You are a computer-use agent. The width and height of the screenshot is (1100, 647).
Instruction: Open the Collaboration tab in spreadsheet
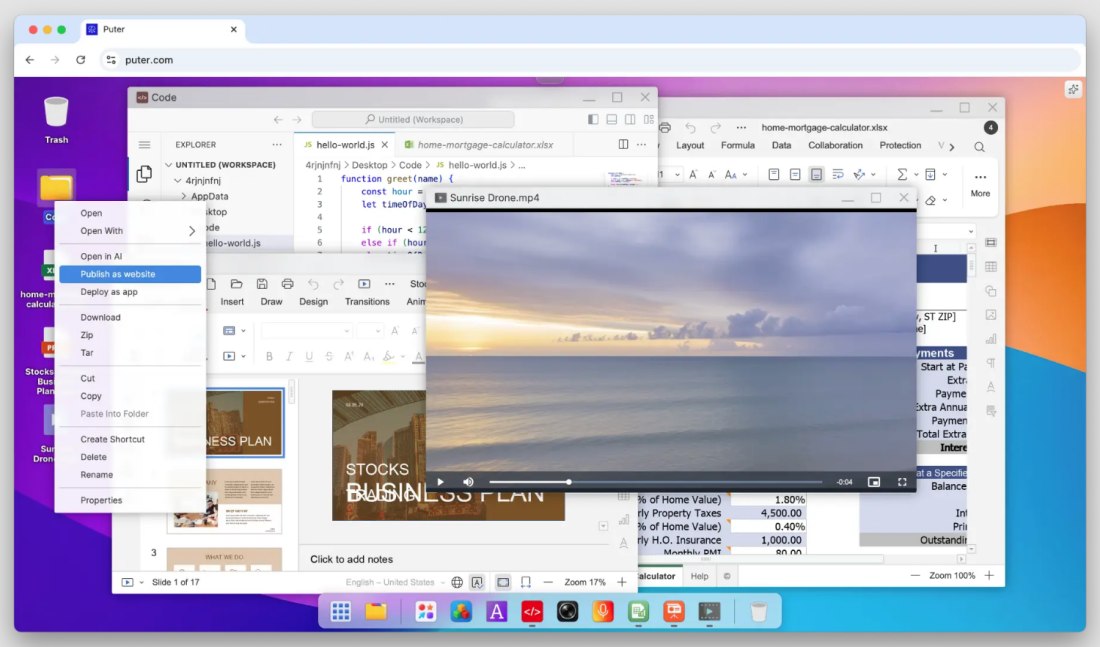pos(835,145)
